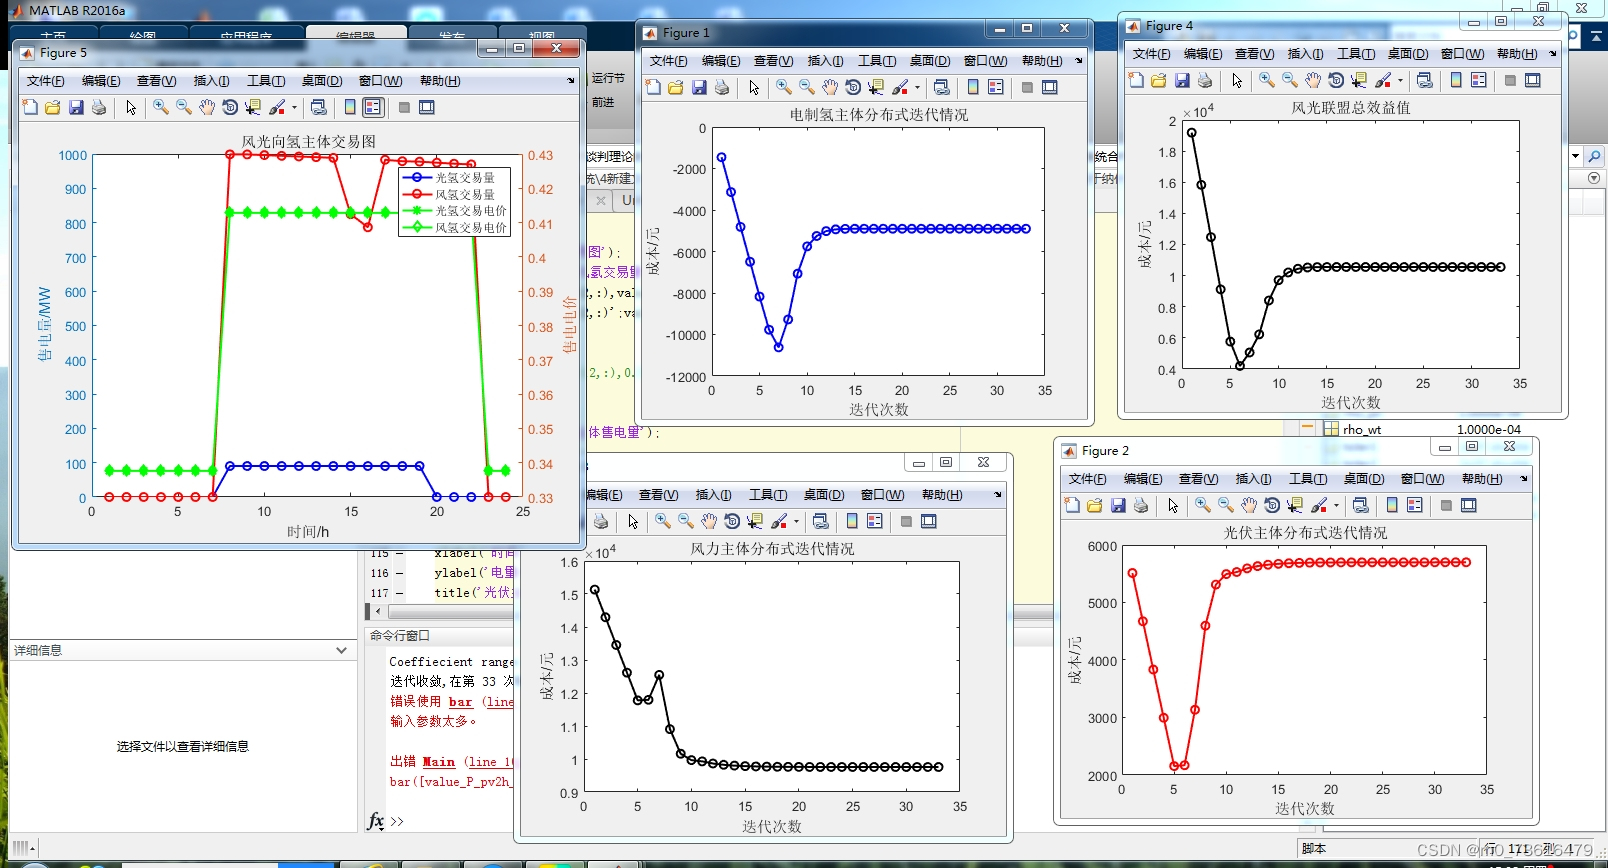This screenshot has width=1608, height=868.
Task: Open 插入(I) menu in Figure 5
Action: click(x=211, y=81)
